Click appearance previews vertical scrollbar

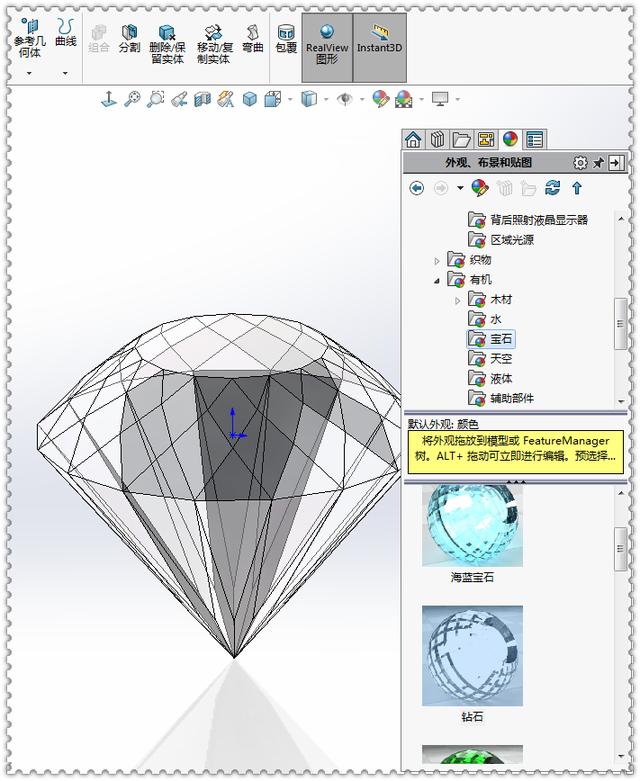coord(621,549)
